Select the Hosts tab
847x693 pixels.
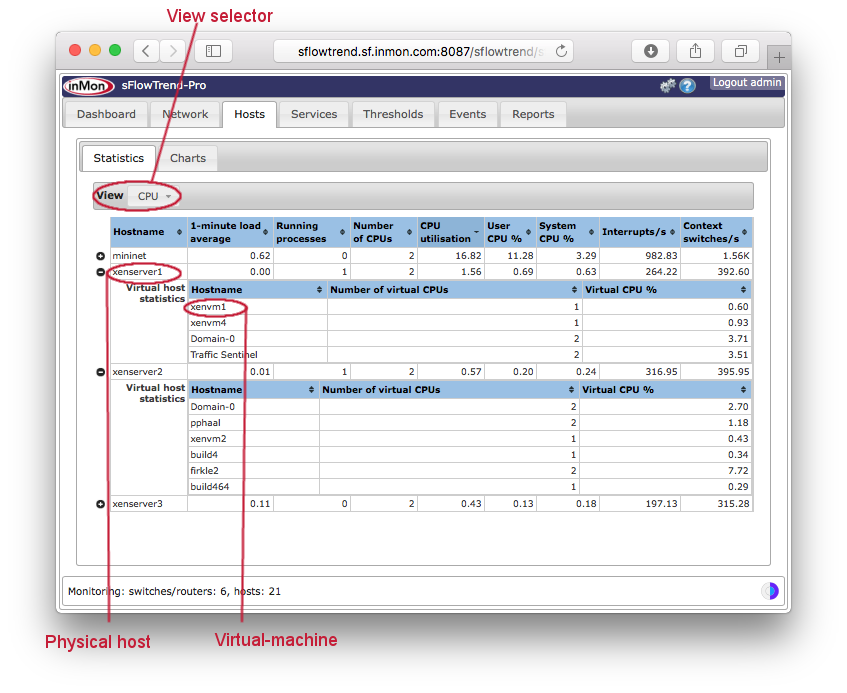(x=250, y=114)
